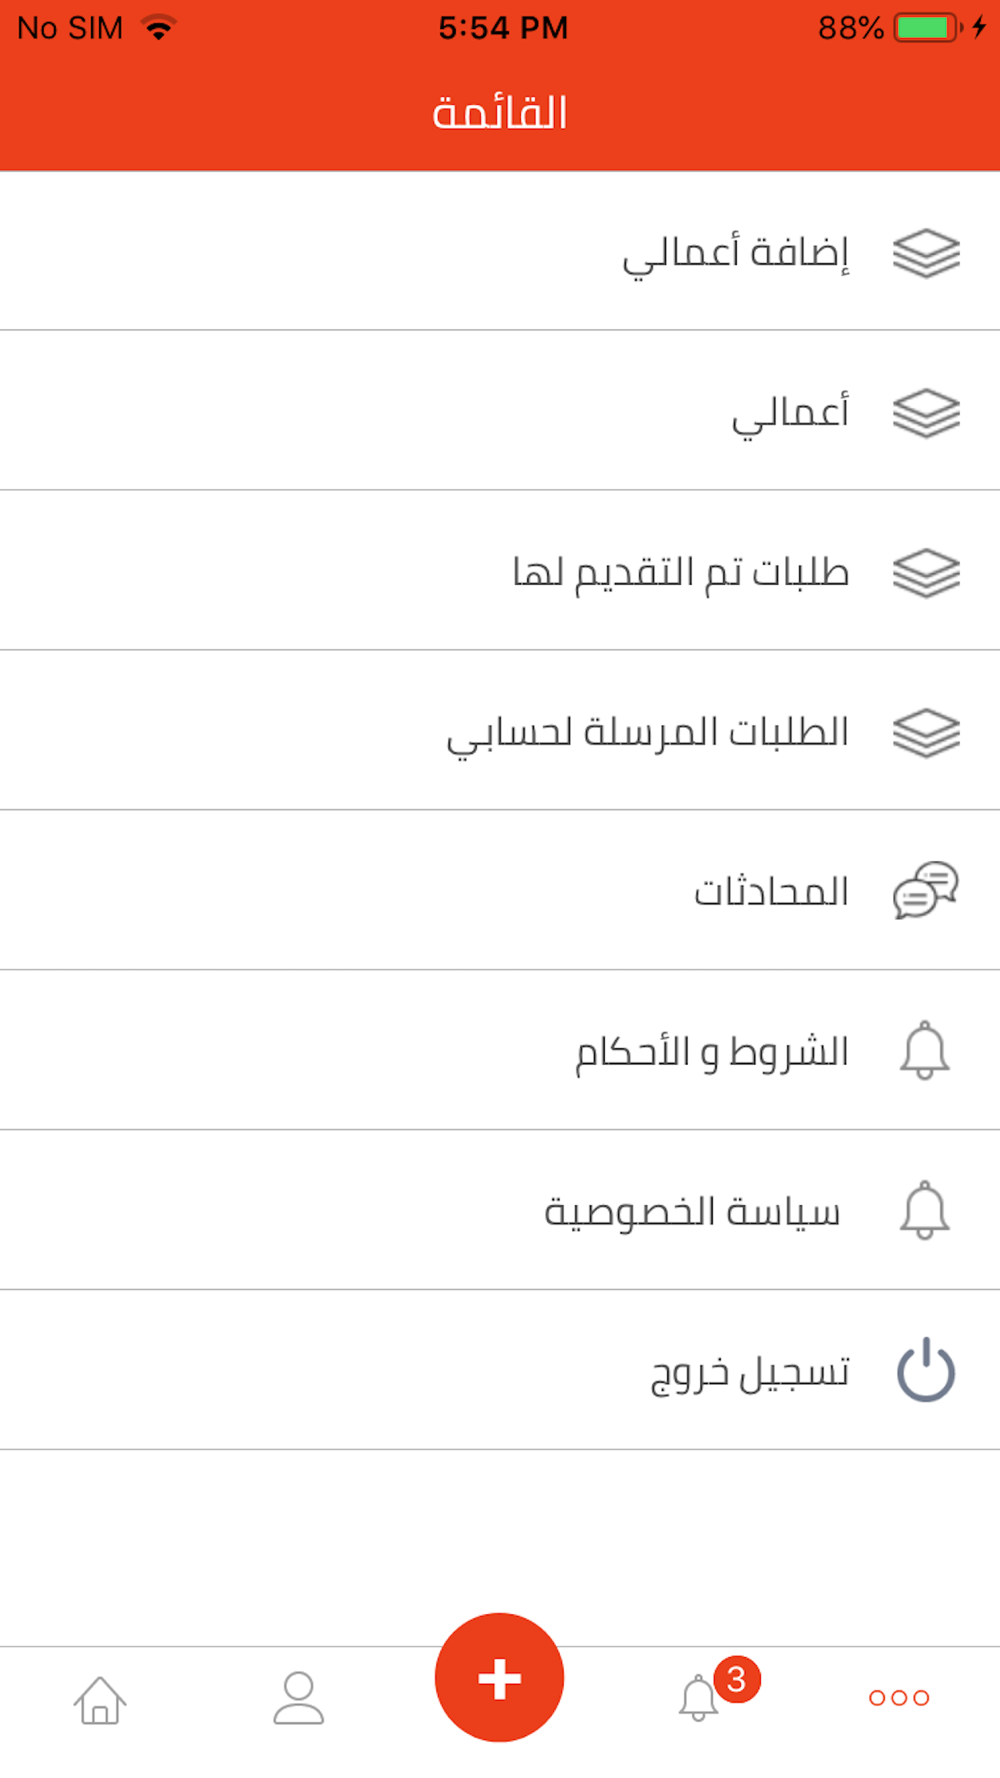Viewport: 1000px width, 1778px height.
Task: Select the three-dots more tab
Action: click(x=899, y=1697)
